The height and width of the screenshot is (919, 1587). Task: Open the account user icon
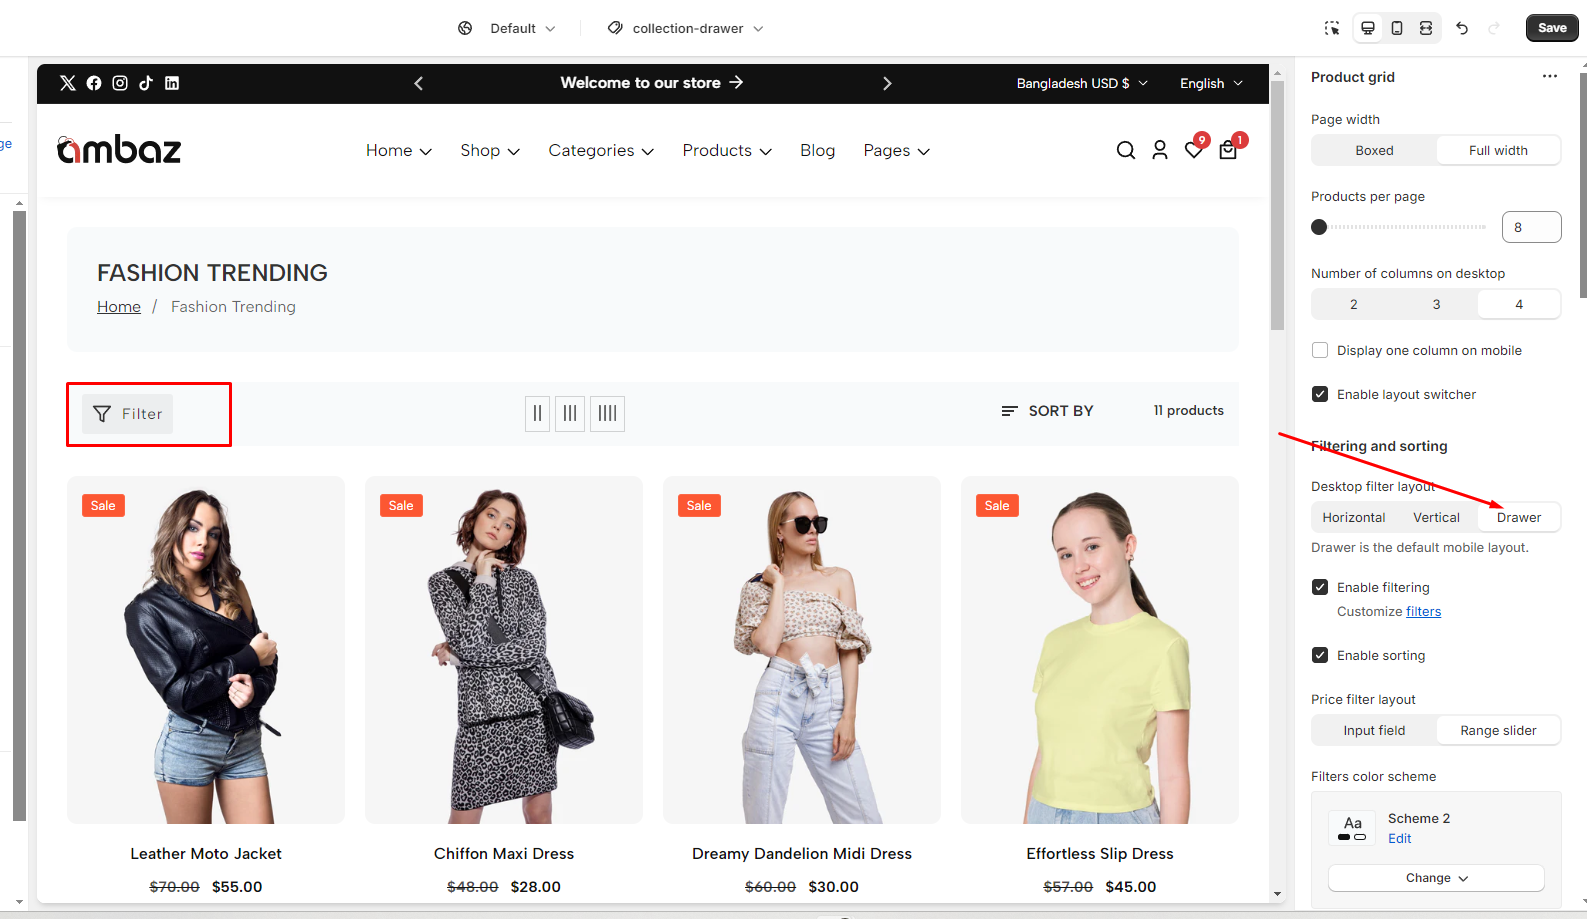tap(1159, 150)
